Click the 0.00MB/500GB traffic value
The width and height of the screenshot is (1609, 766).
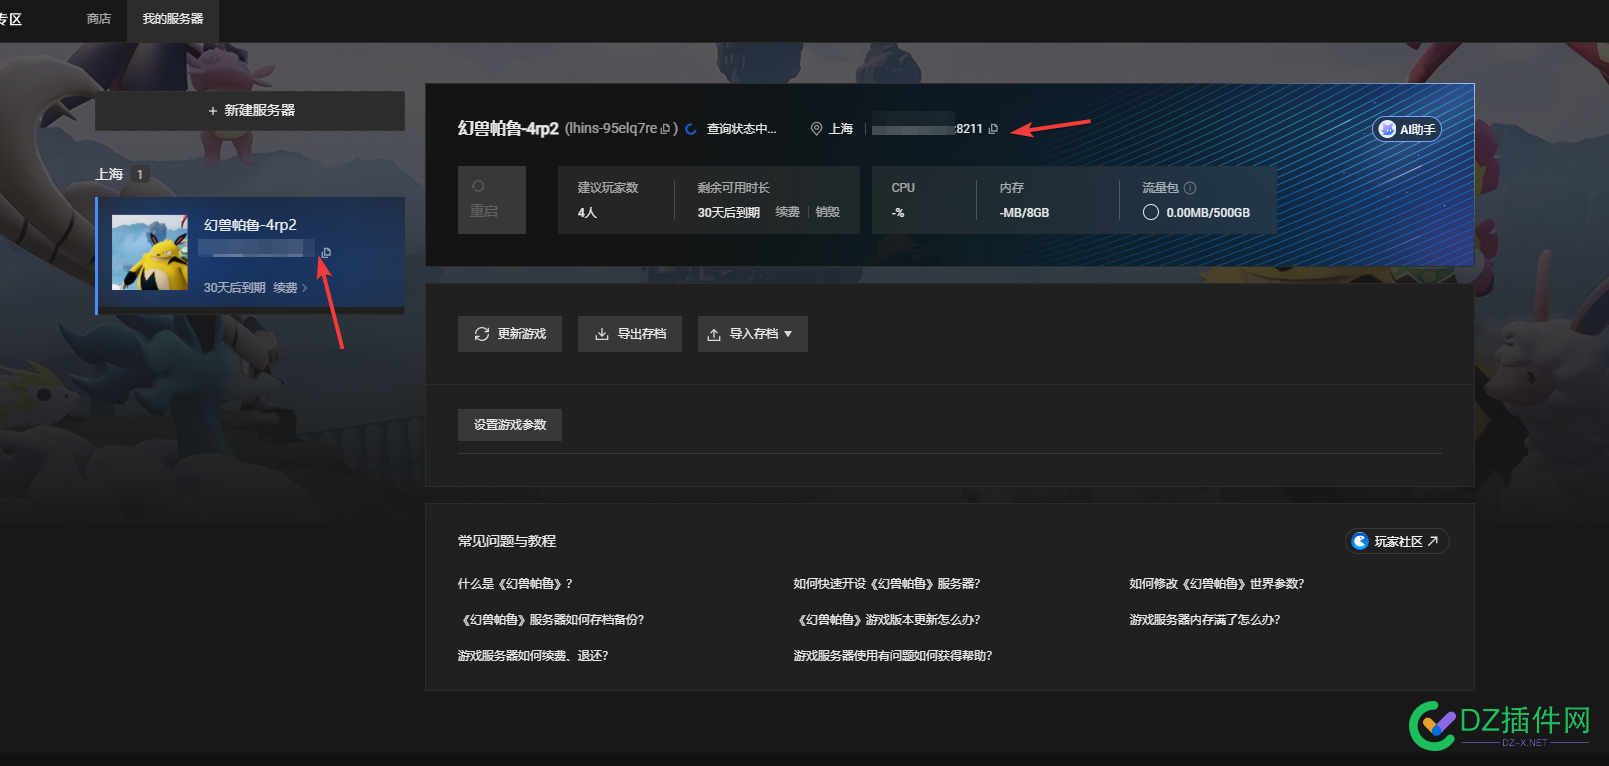point(1208,212)
